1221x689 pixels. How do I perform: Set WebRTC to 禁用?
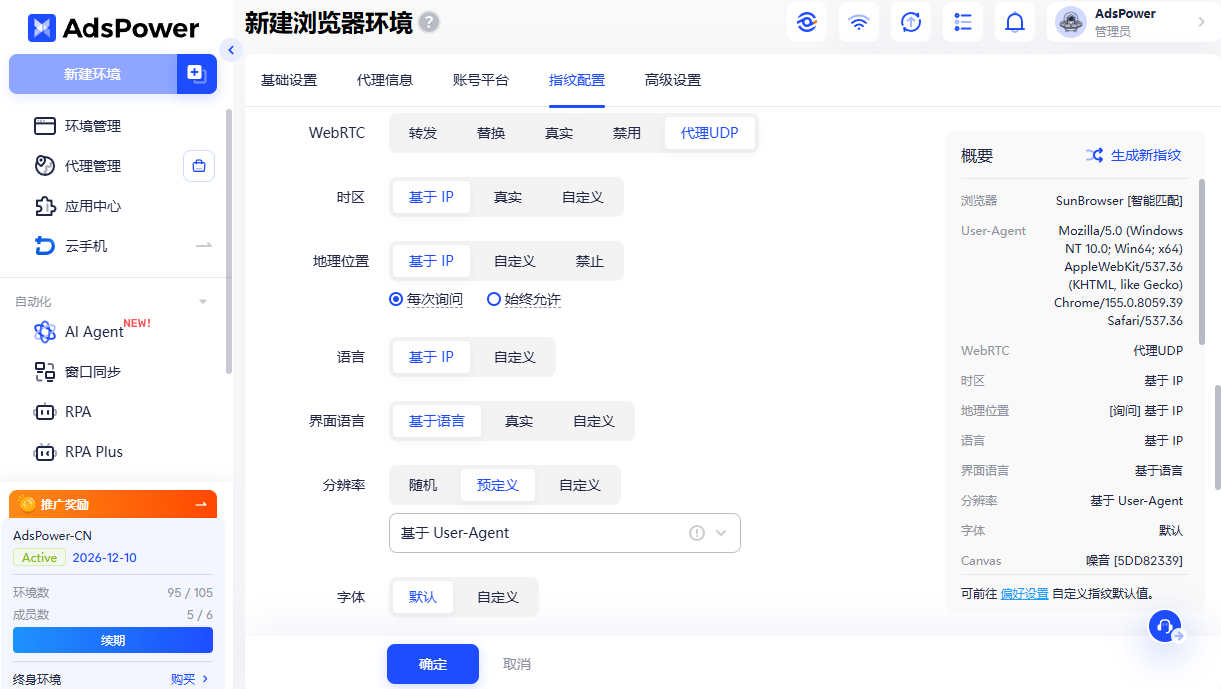[x=627, y=133]
